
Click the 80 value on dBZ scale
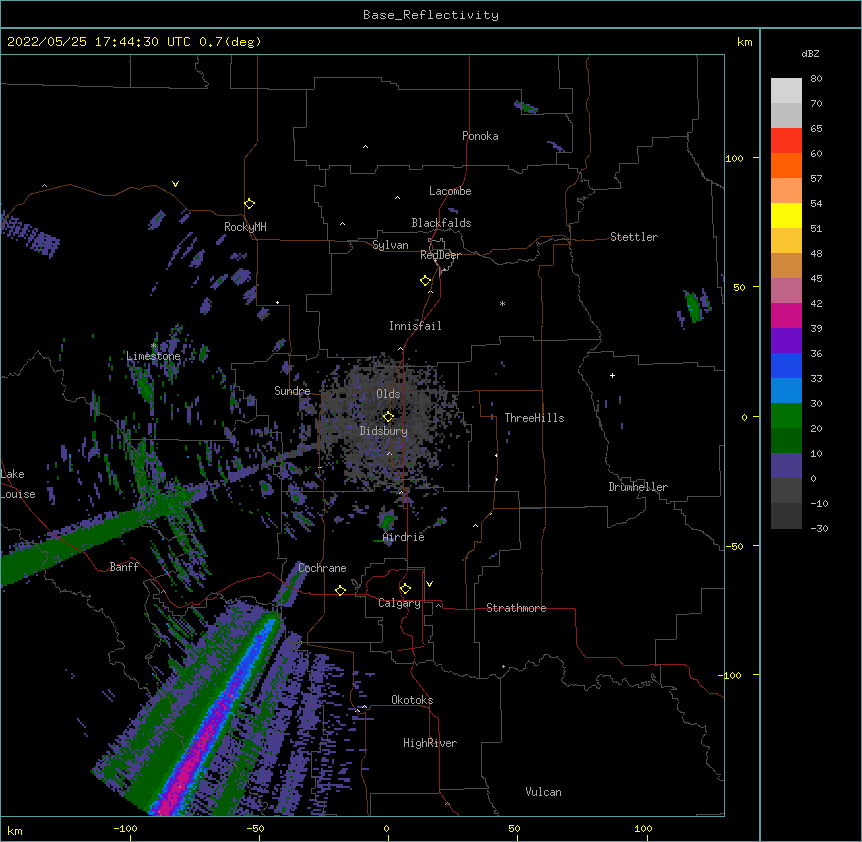pyautogui.click(x=816, y=79)
